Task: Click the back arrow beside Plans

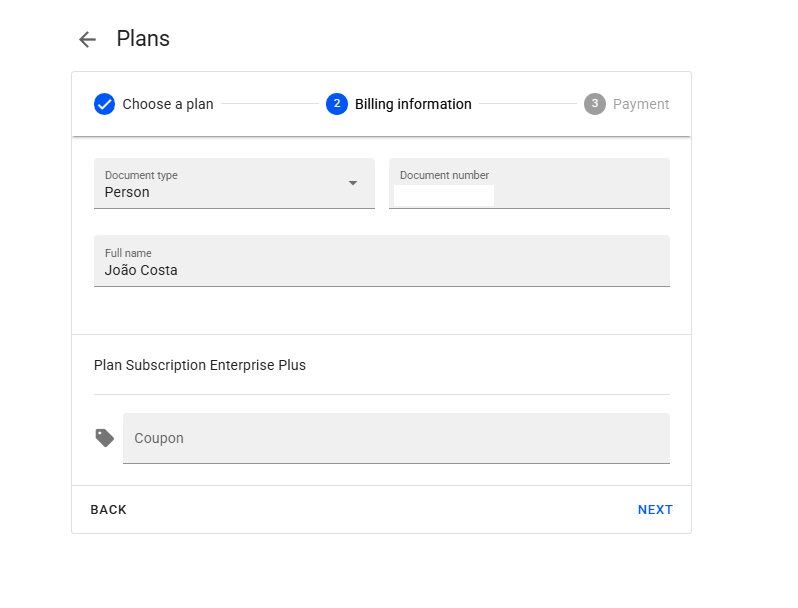Action: click(87, 39)
